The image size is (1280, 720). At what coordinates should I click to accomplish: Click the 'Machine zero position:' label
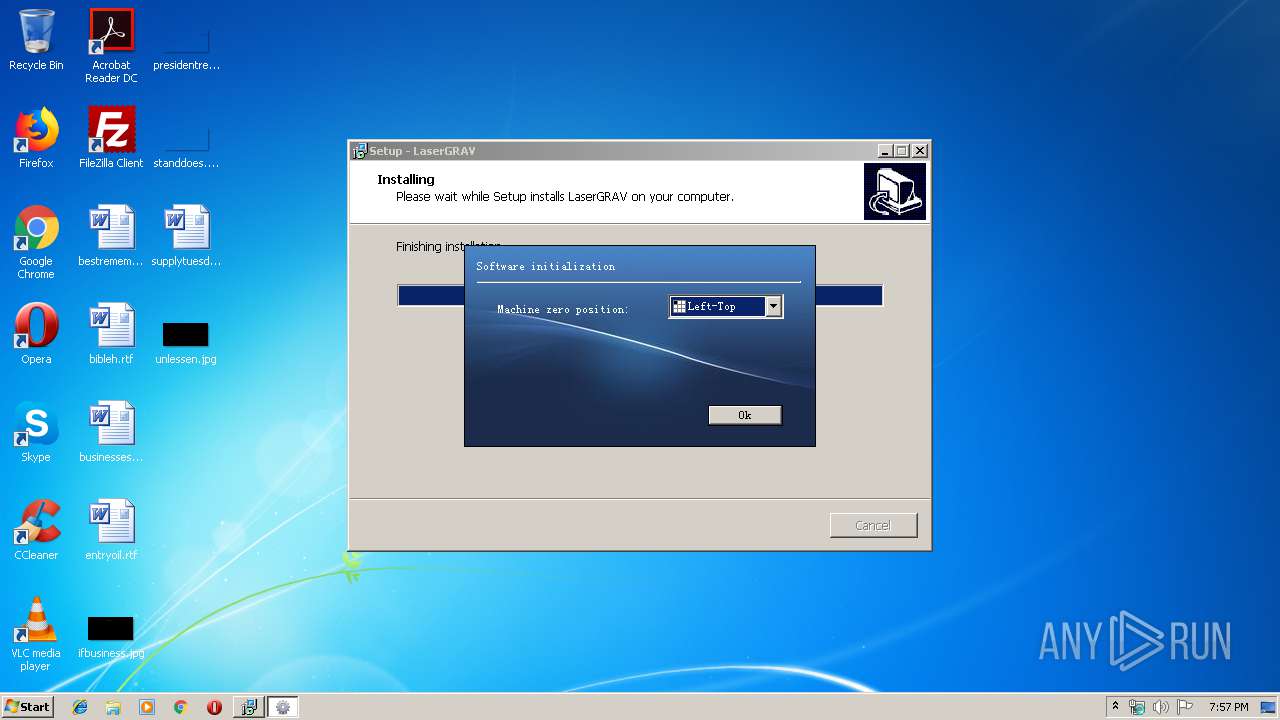563,310
